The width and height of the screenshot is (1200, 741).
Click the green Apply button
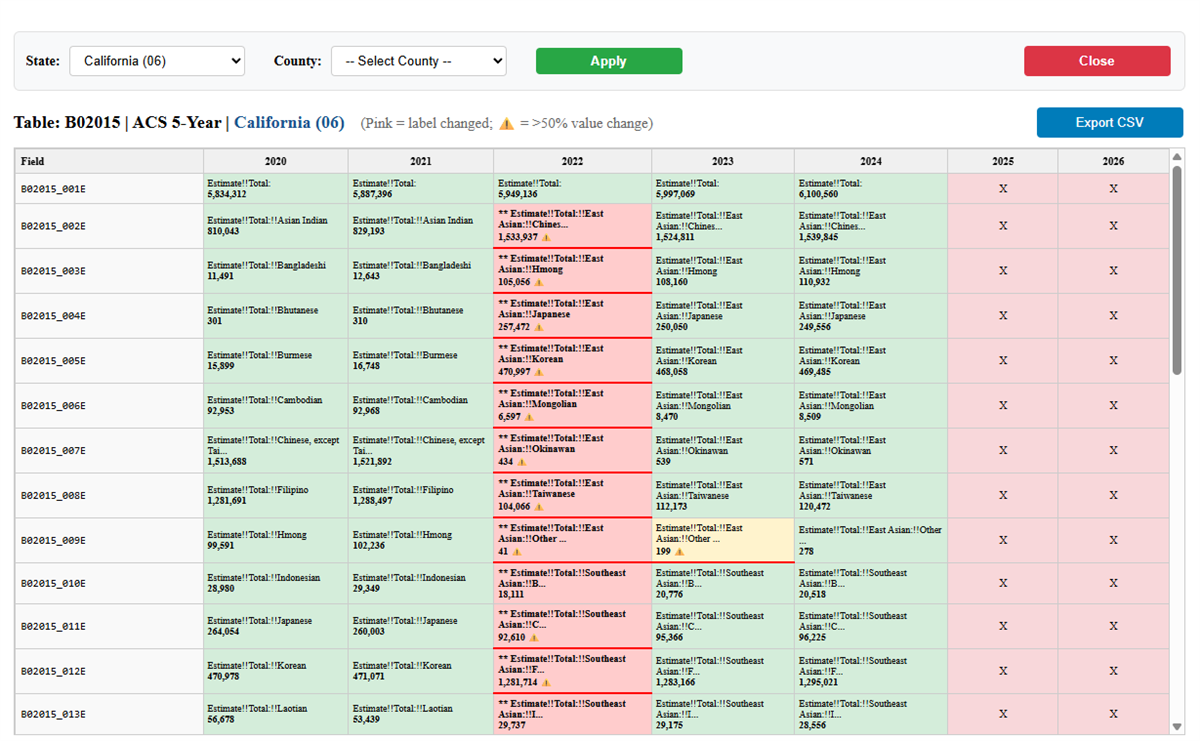point(609,61)
